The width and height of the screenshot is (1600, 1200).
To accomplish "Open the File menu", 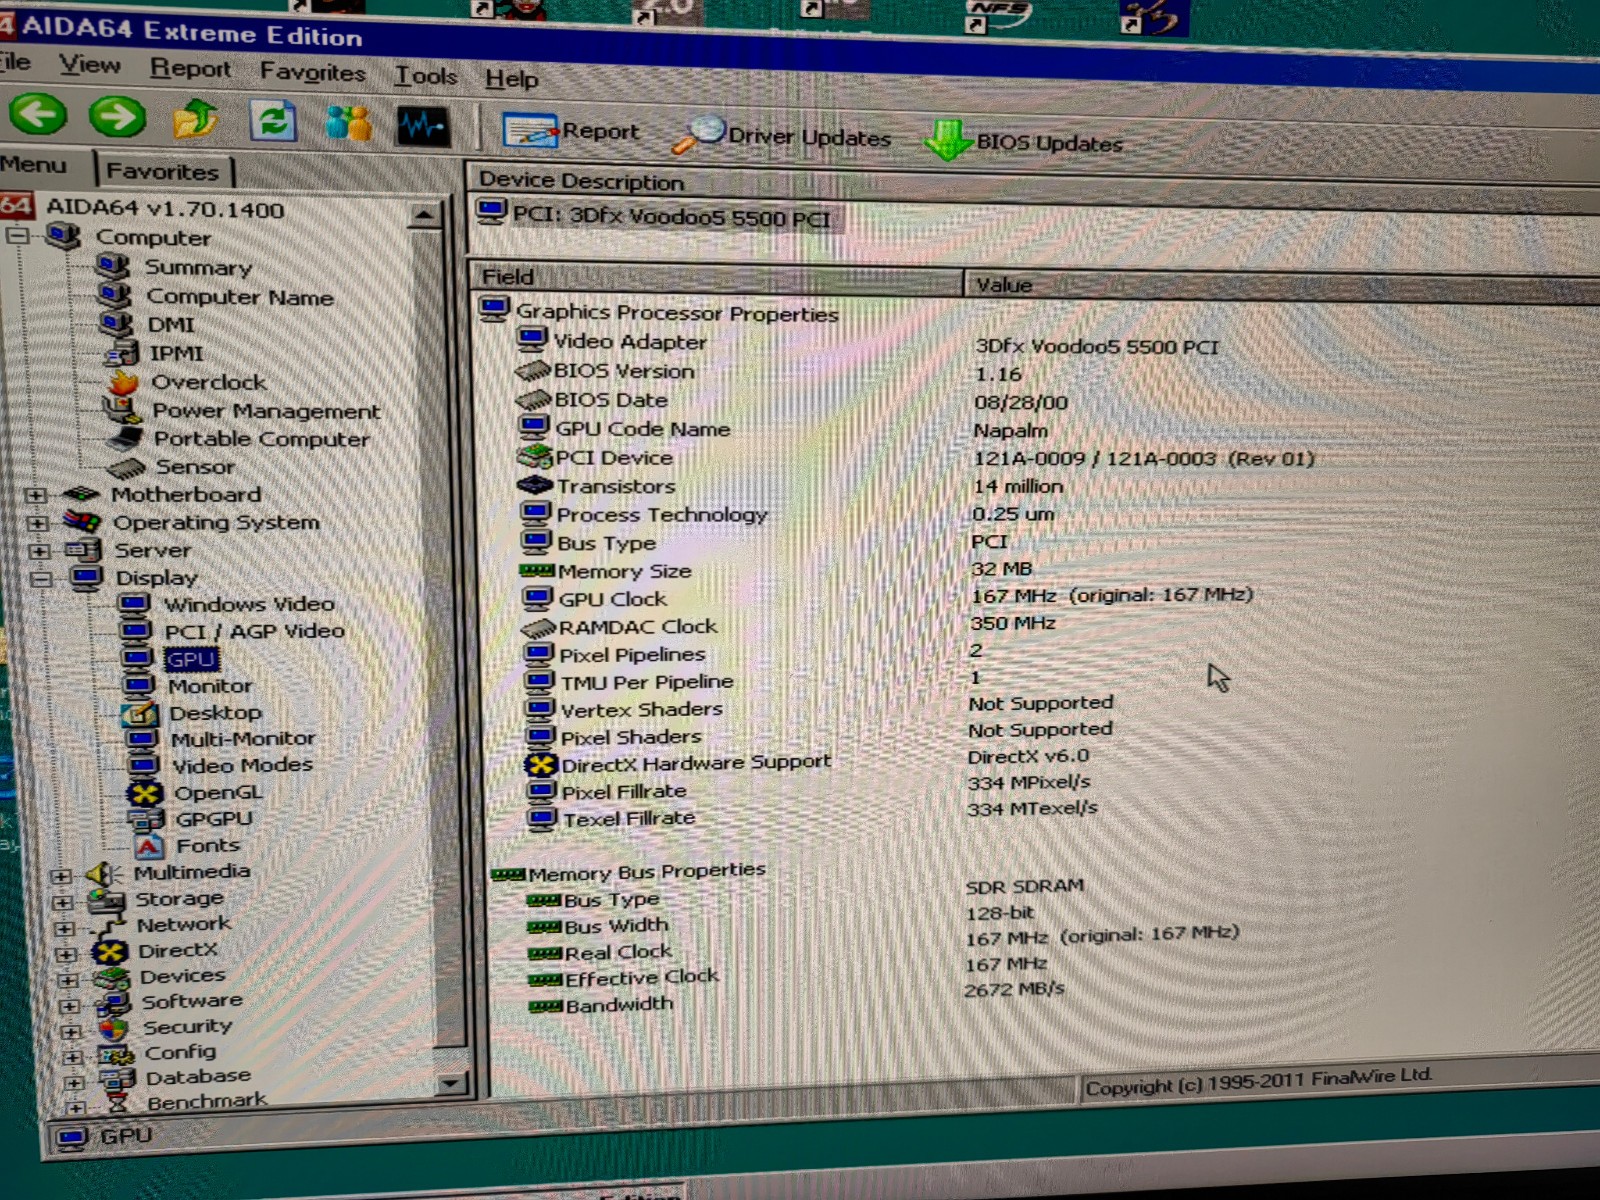I will [x=14, y=62].
